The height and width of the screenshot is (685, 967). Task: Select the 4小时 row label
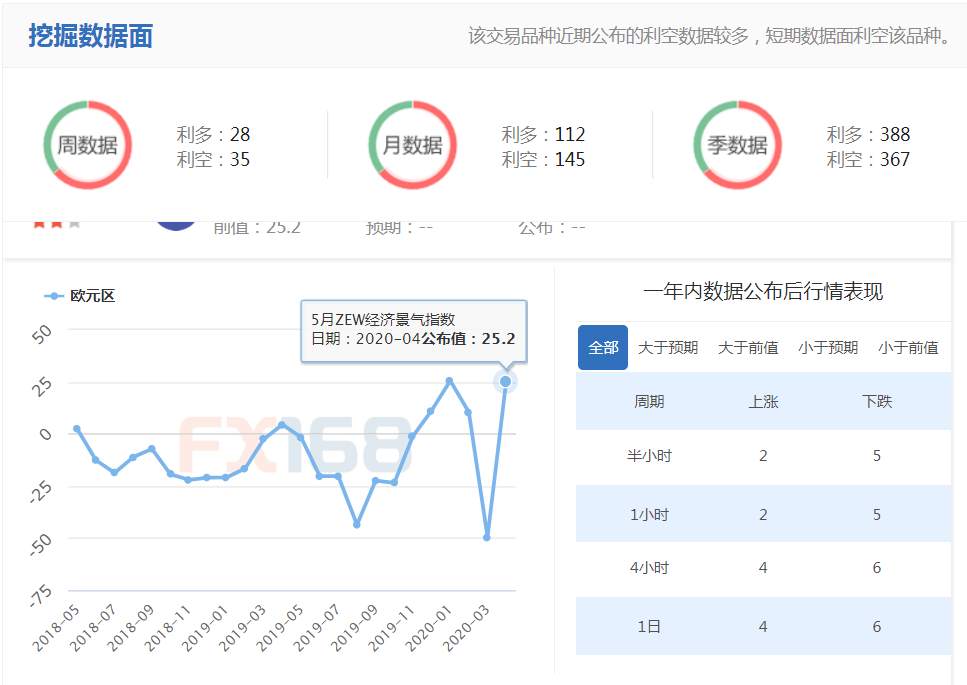coord(649,567)
